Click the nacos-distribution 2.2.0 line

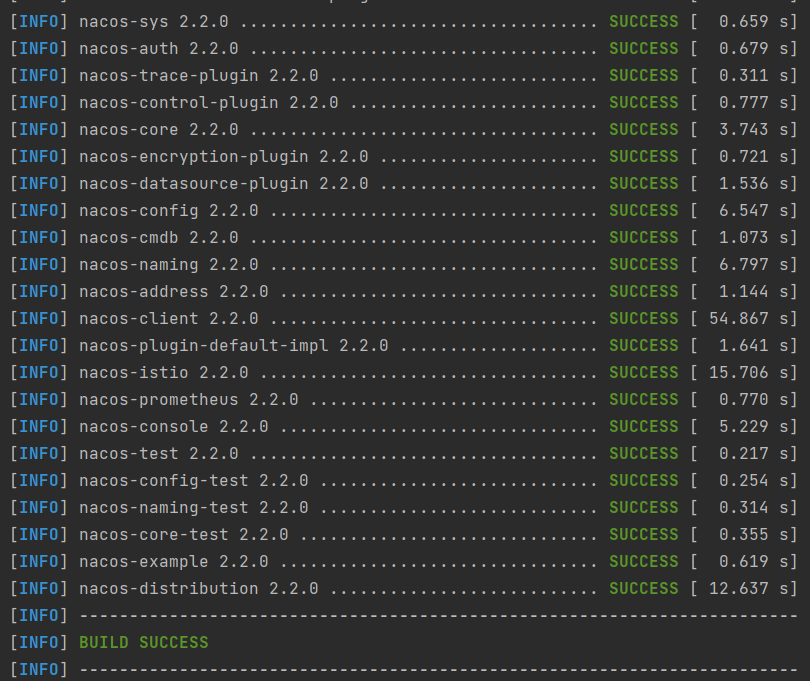[403, 589]
